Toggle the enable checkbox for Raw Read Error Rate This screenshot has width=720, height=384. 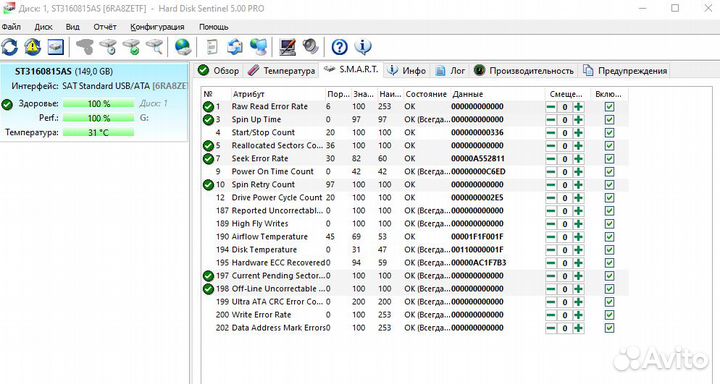pyautogui.click(x=609, y=107)
